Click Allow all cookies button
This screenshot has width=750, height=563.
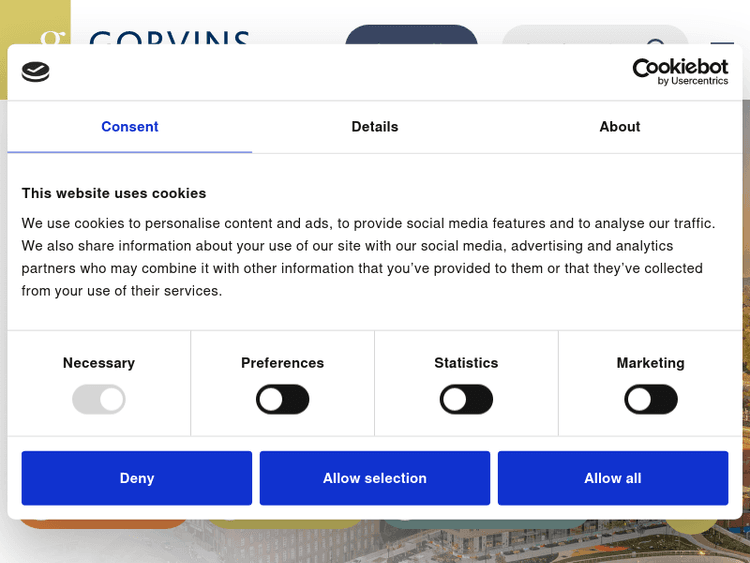[613, 478]
